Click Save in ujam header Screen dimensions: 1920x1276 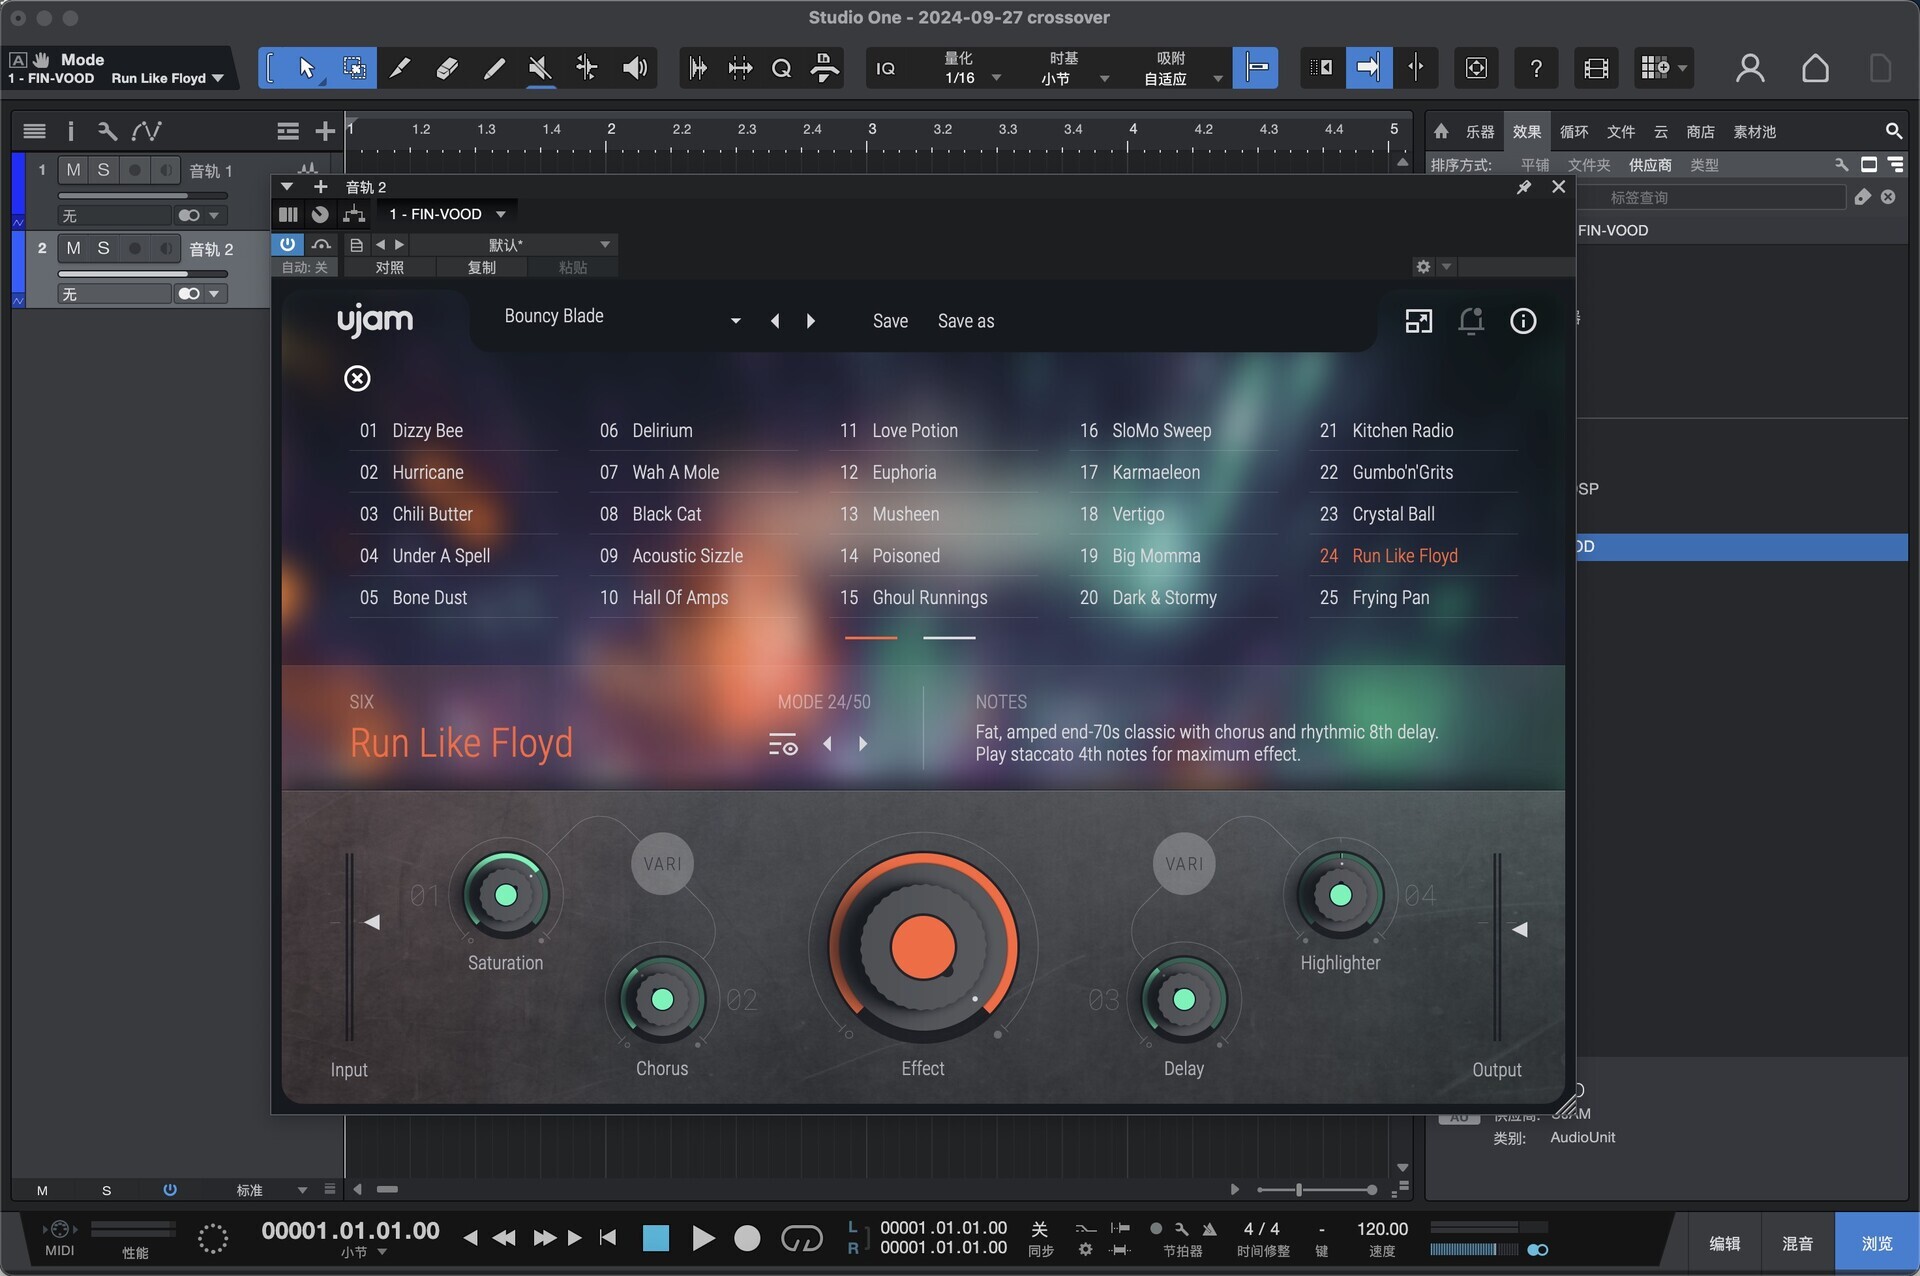click(890, 321)
